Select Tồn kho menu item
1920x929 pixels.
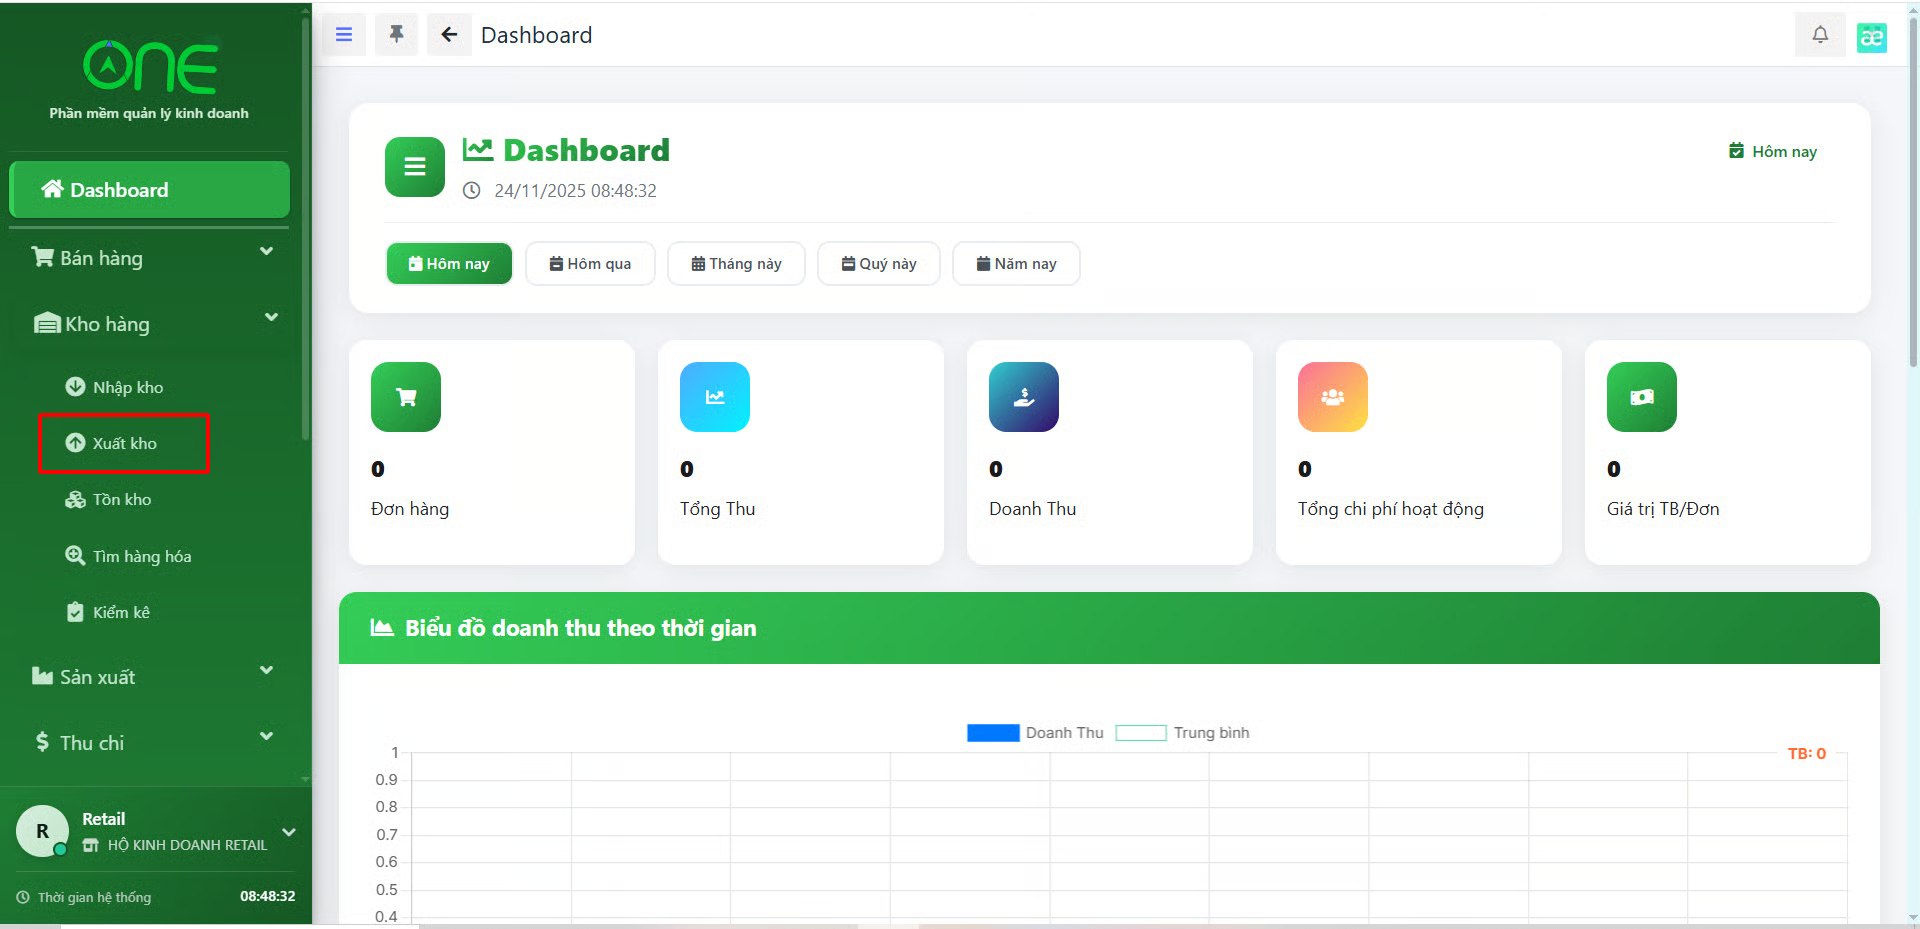121,499
